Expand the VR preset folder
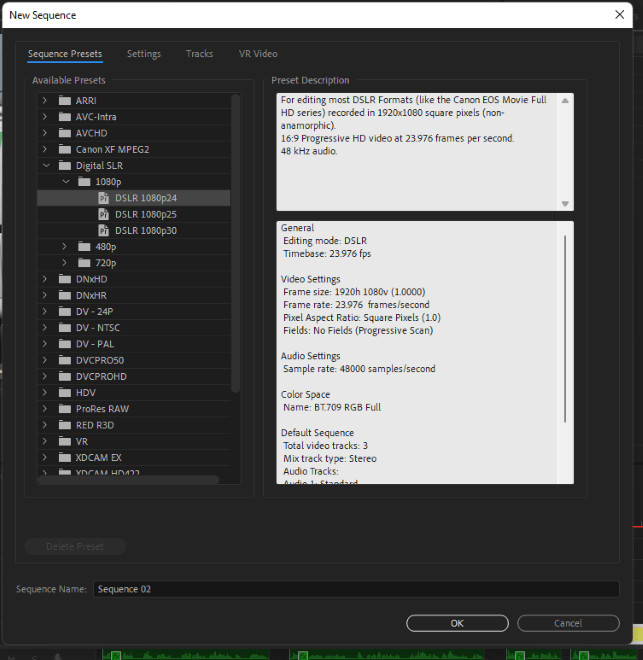 coord(45,442)
